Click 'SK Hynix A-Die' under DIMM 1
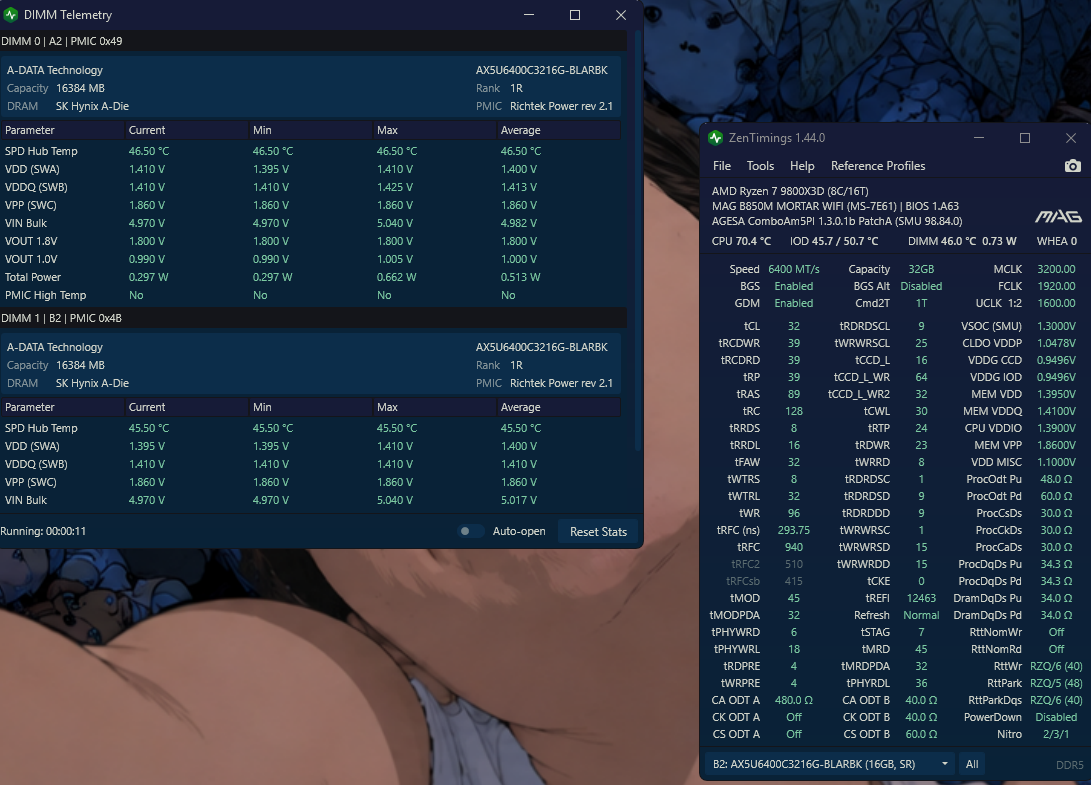 pyautogui.click(x=92, y=383)
